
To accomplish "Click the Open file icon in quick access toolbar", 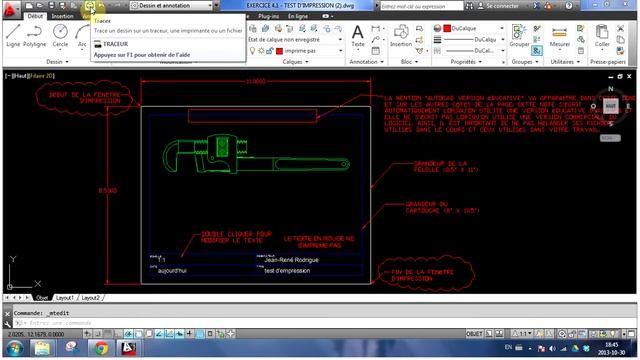I will click(40, 6).
